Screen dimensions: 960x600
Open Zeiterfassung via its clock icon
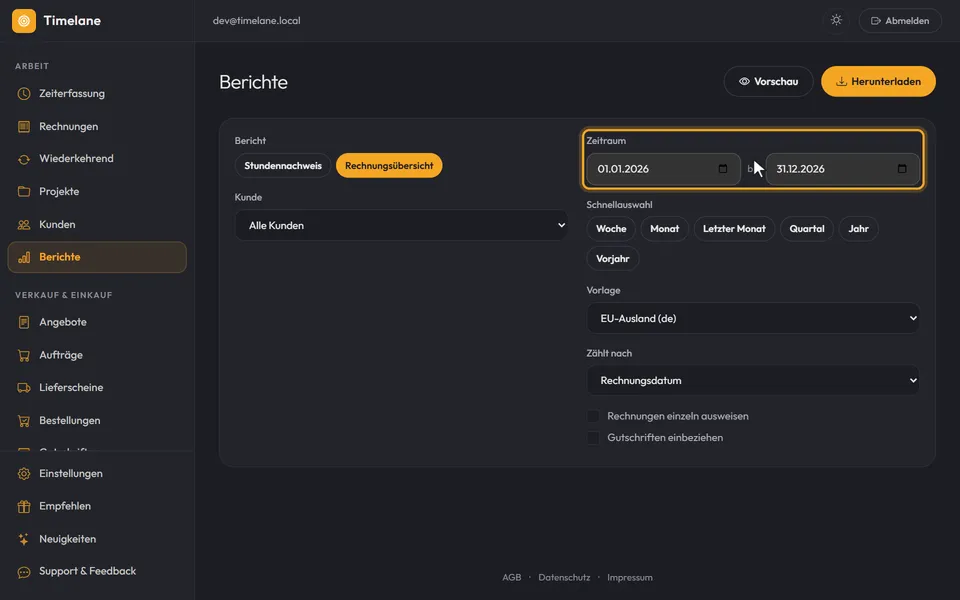click(24, 94)
